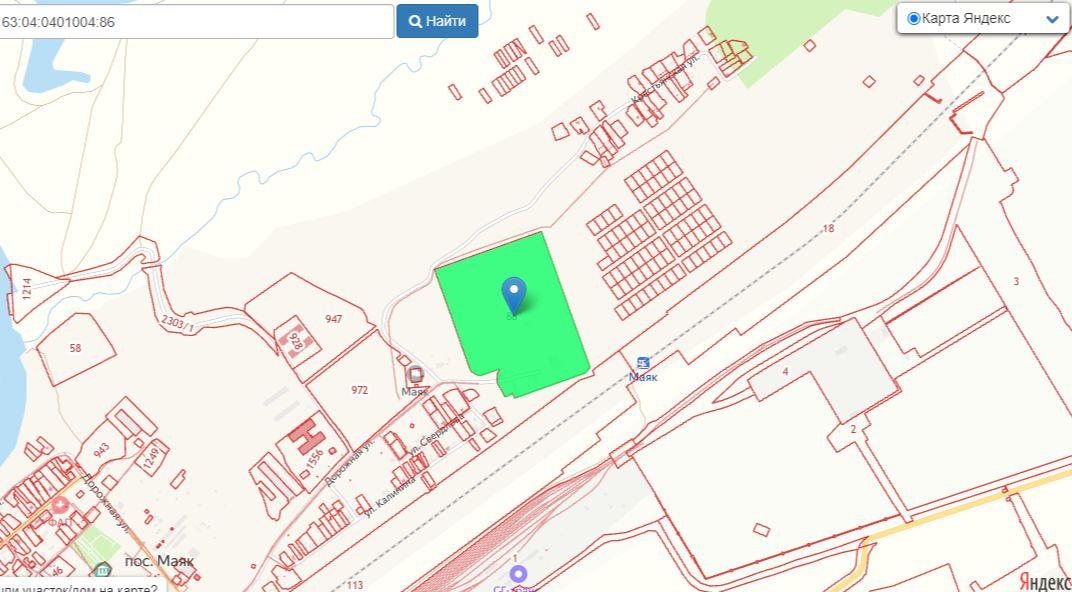Click the Маяк train station icon
Viewport: 1072px width, 592px height.
coord(643,363)
